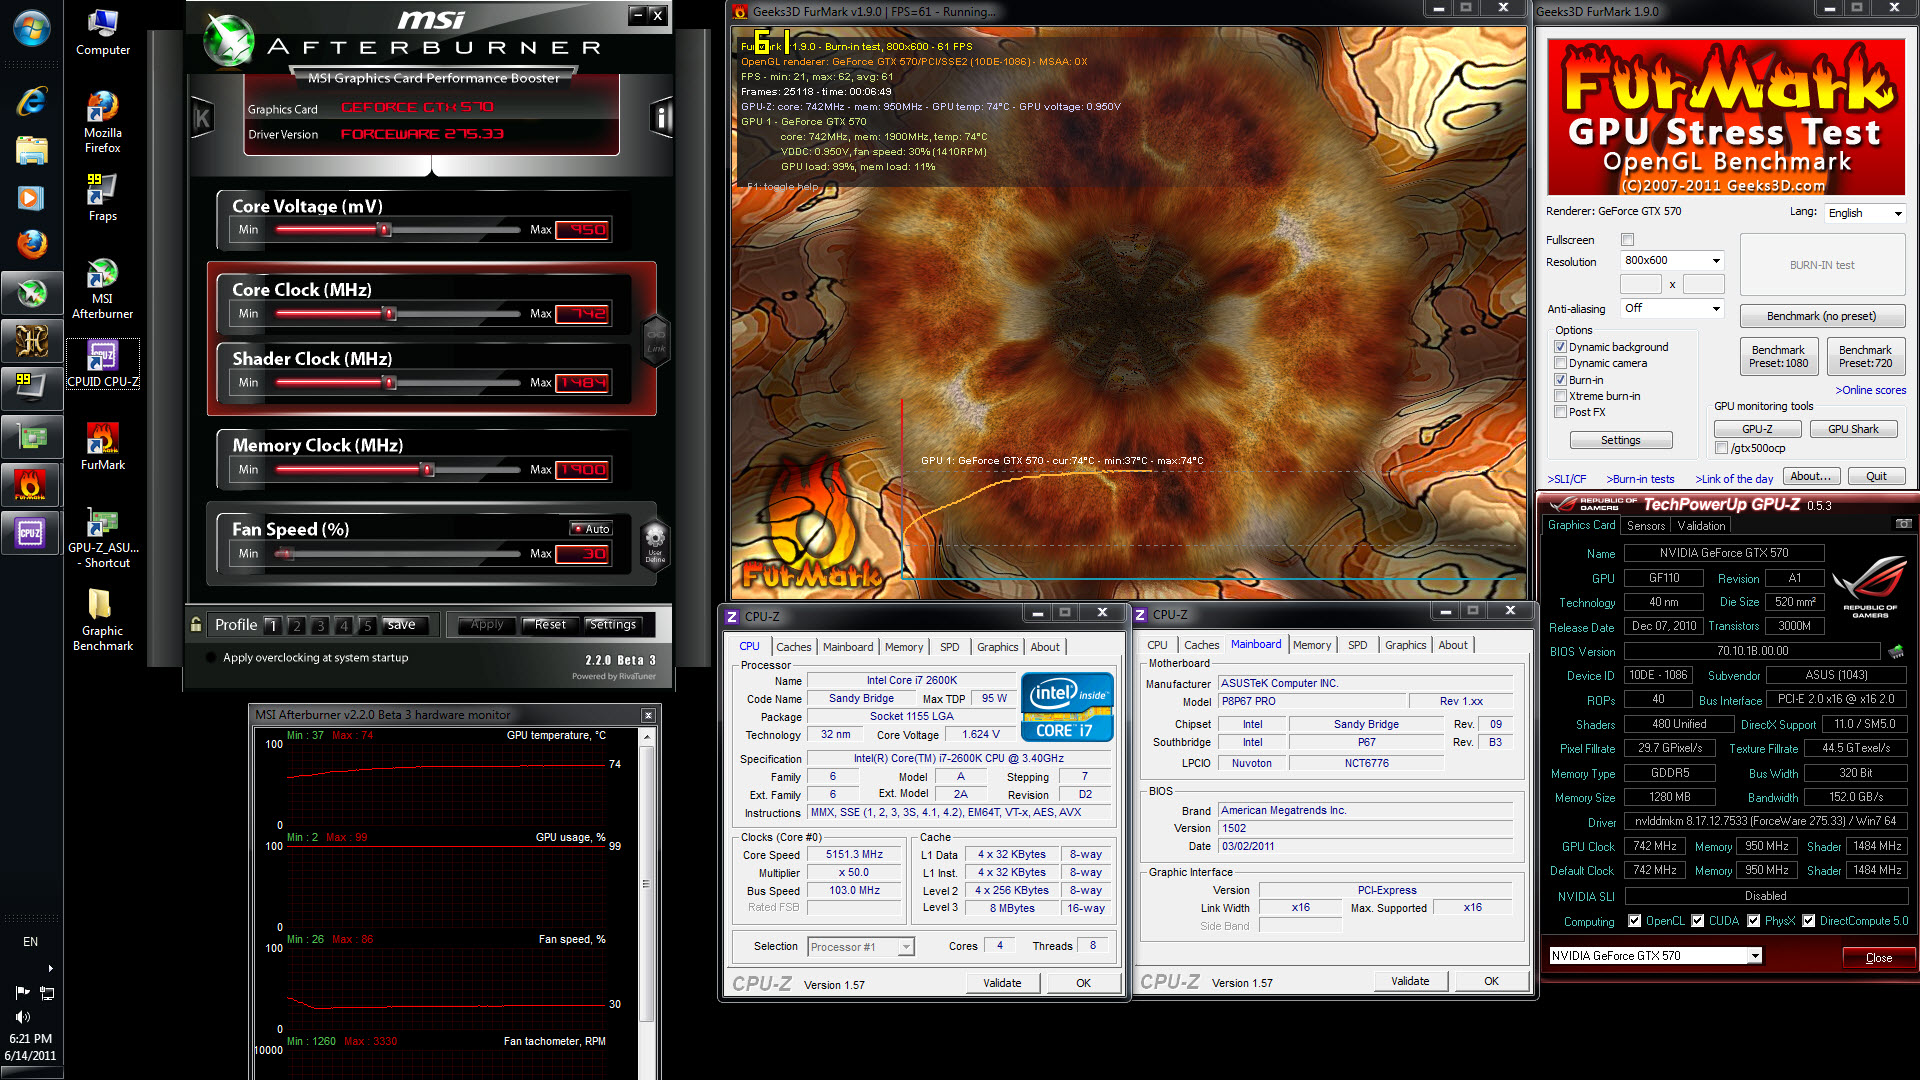Open the Online scores link

[1870, 390]
